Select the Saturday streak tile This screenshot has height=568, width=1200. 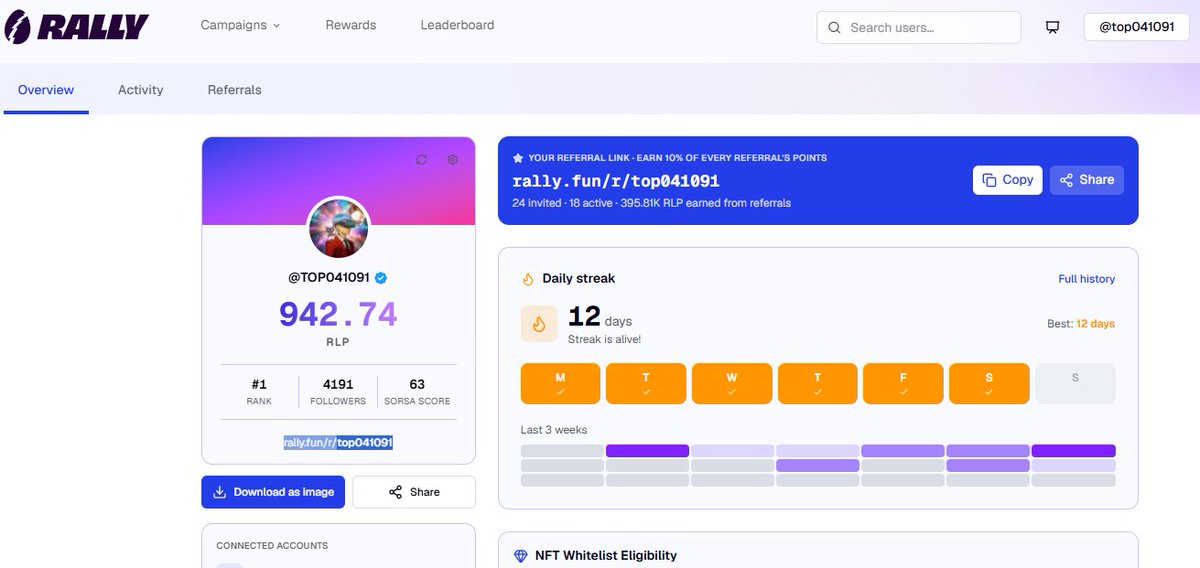click(x=989, y=383)
